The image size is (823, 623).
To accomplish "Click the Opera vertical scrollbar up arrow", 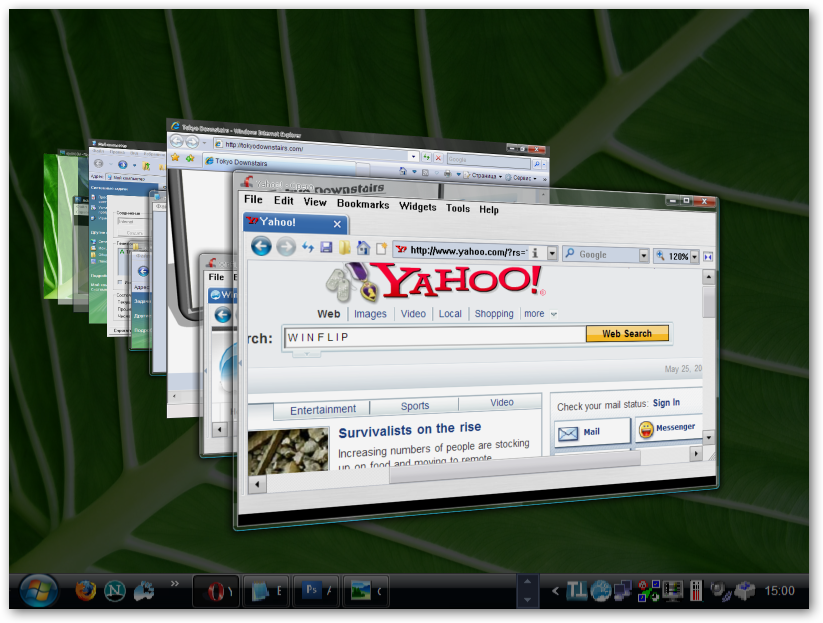I will click(709, 277).
